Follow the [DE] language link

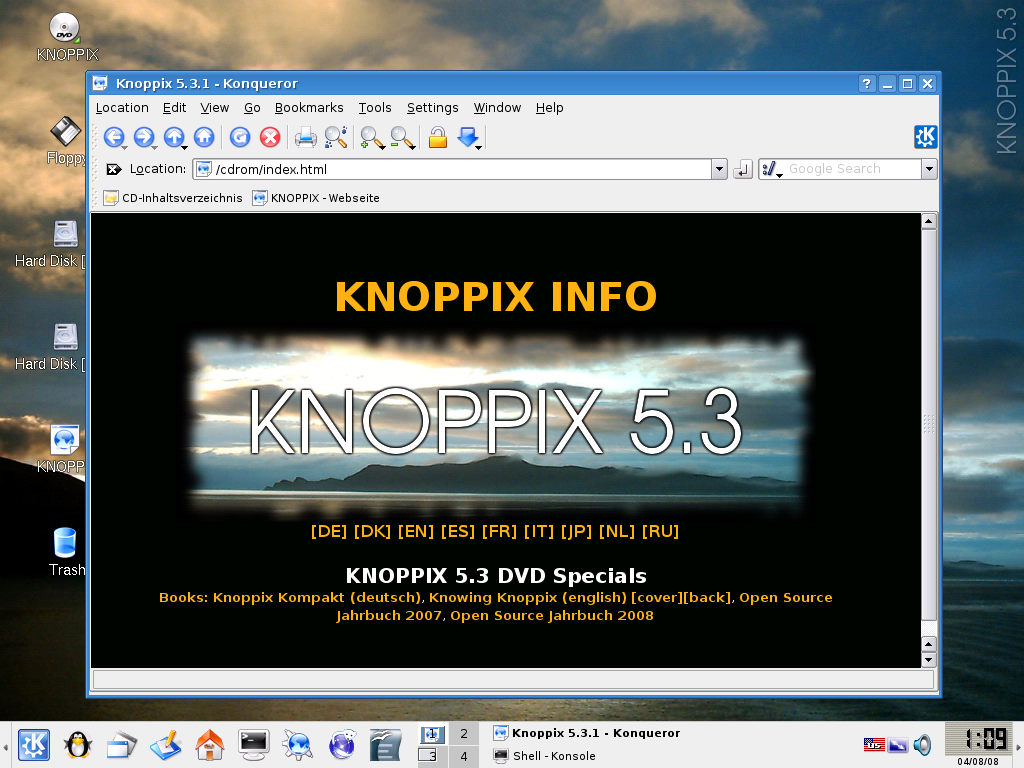tap(328, 532)
